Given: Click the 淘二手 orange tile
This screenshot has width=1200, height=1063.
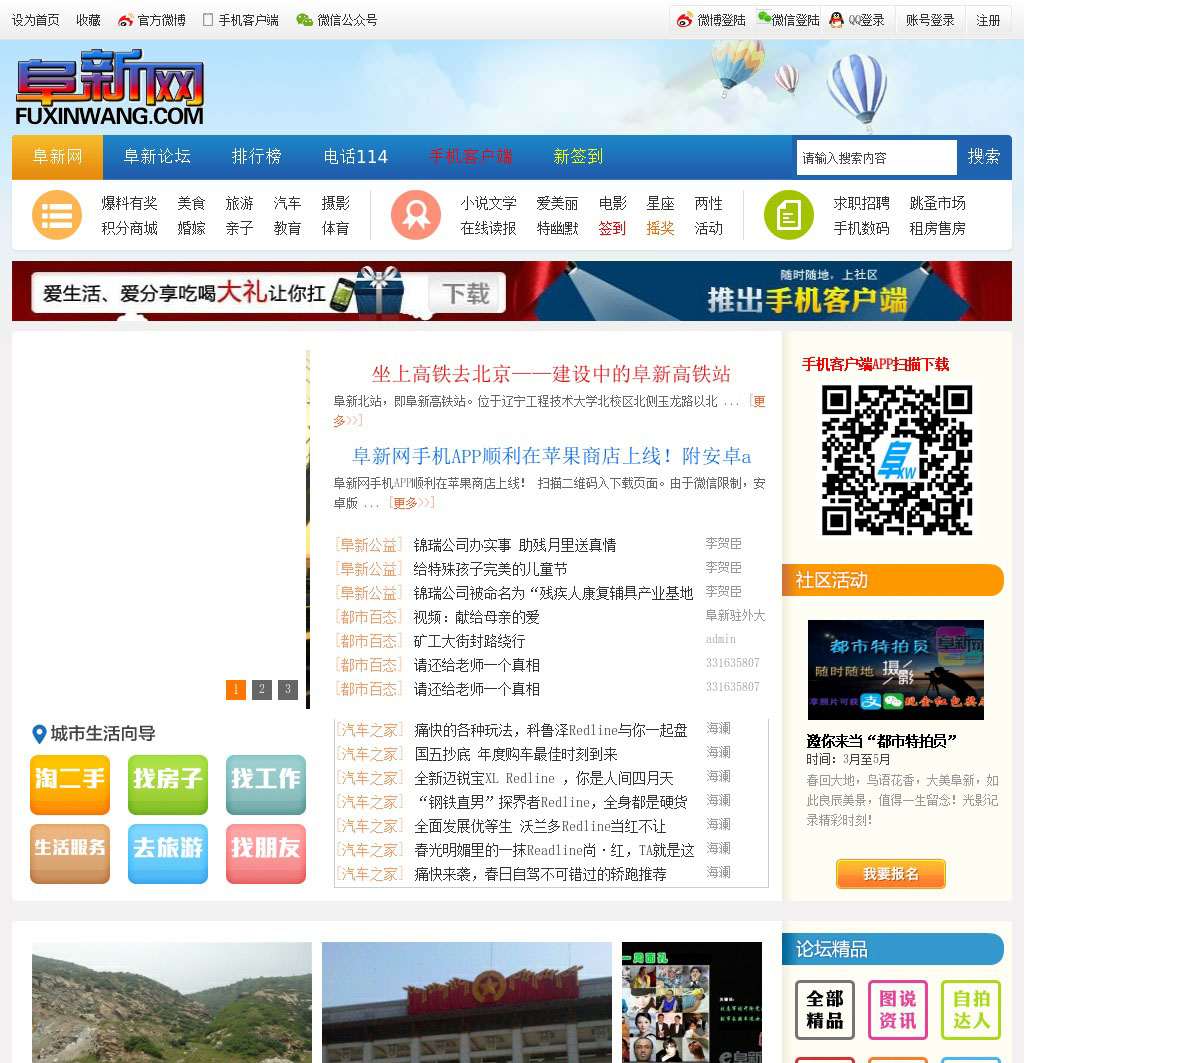Looking at the screenshot, I should (x=70, y=785).
